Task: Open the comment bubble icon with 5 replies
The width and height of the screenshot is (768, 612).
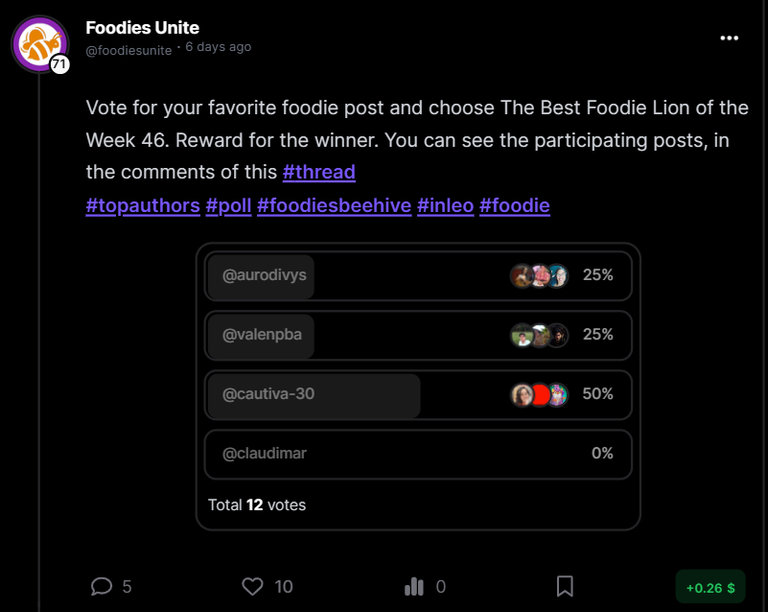Action: click(101, 586)
